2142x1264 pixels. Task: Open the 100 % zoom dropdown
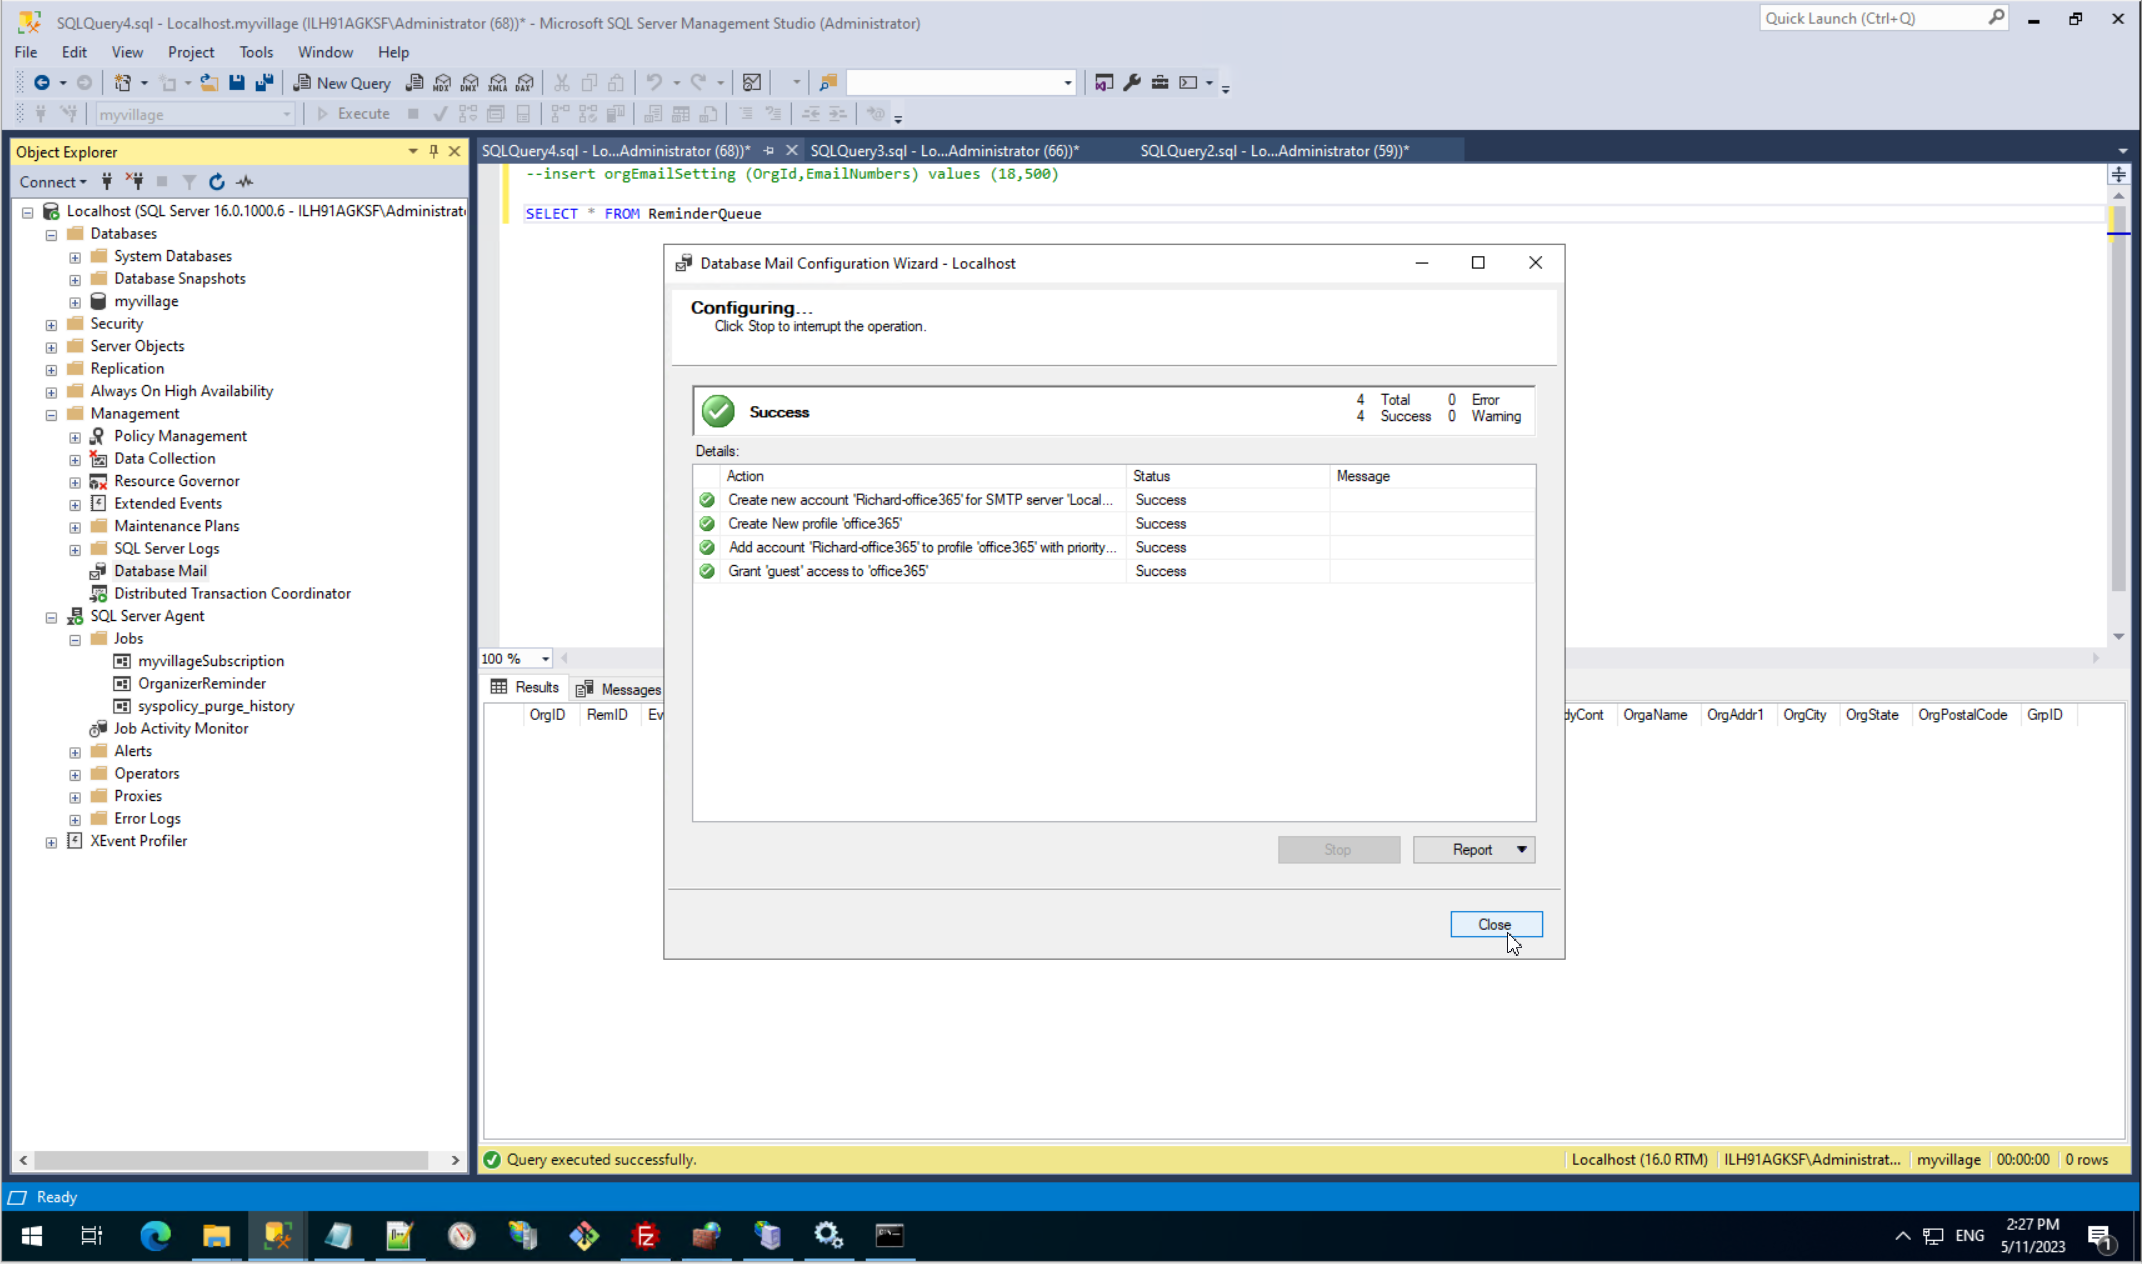point(545,658)
